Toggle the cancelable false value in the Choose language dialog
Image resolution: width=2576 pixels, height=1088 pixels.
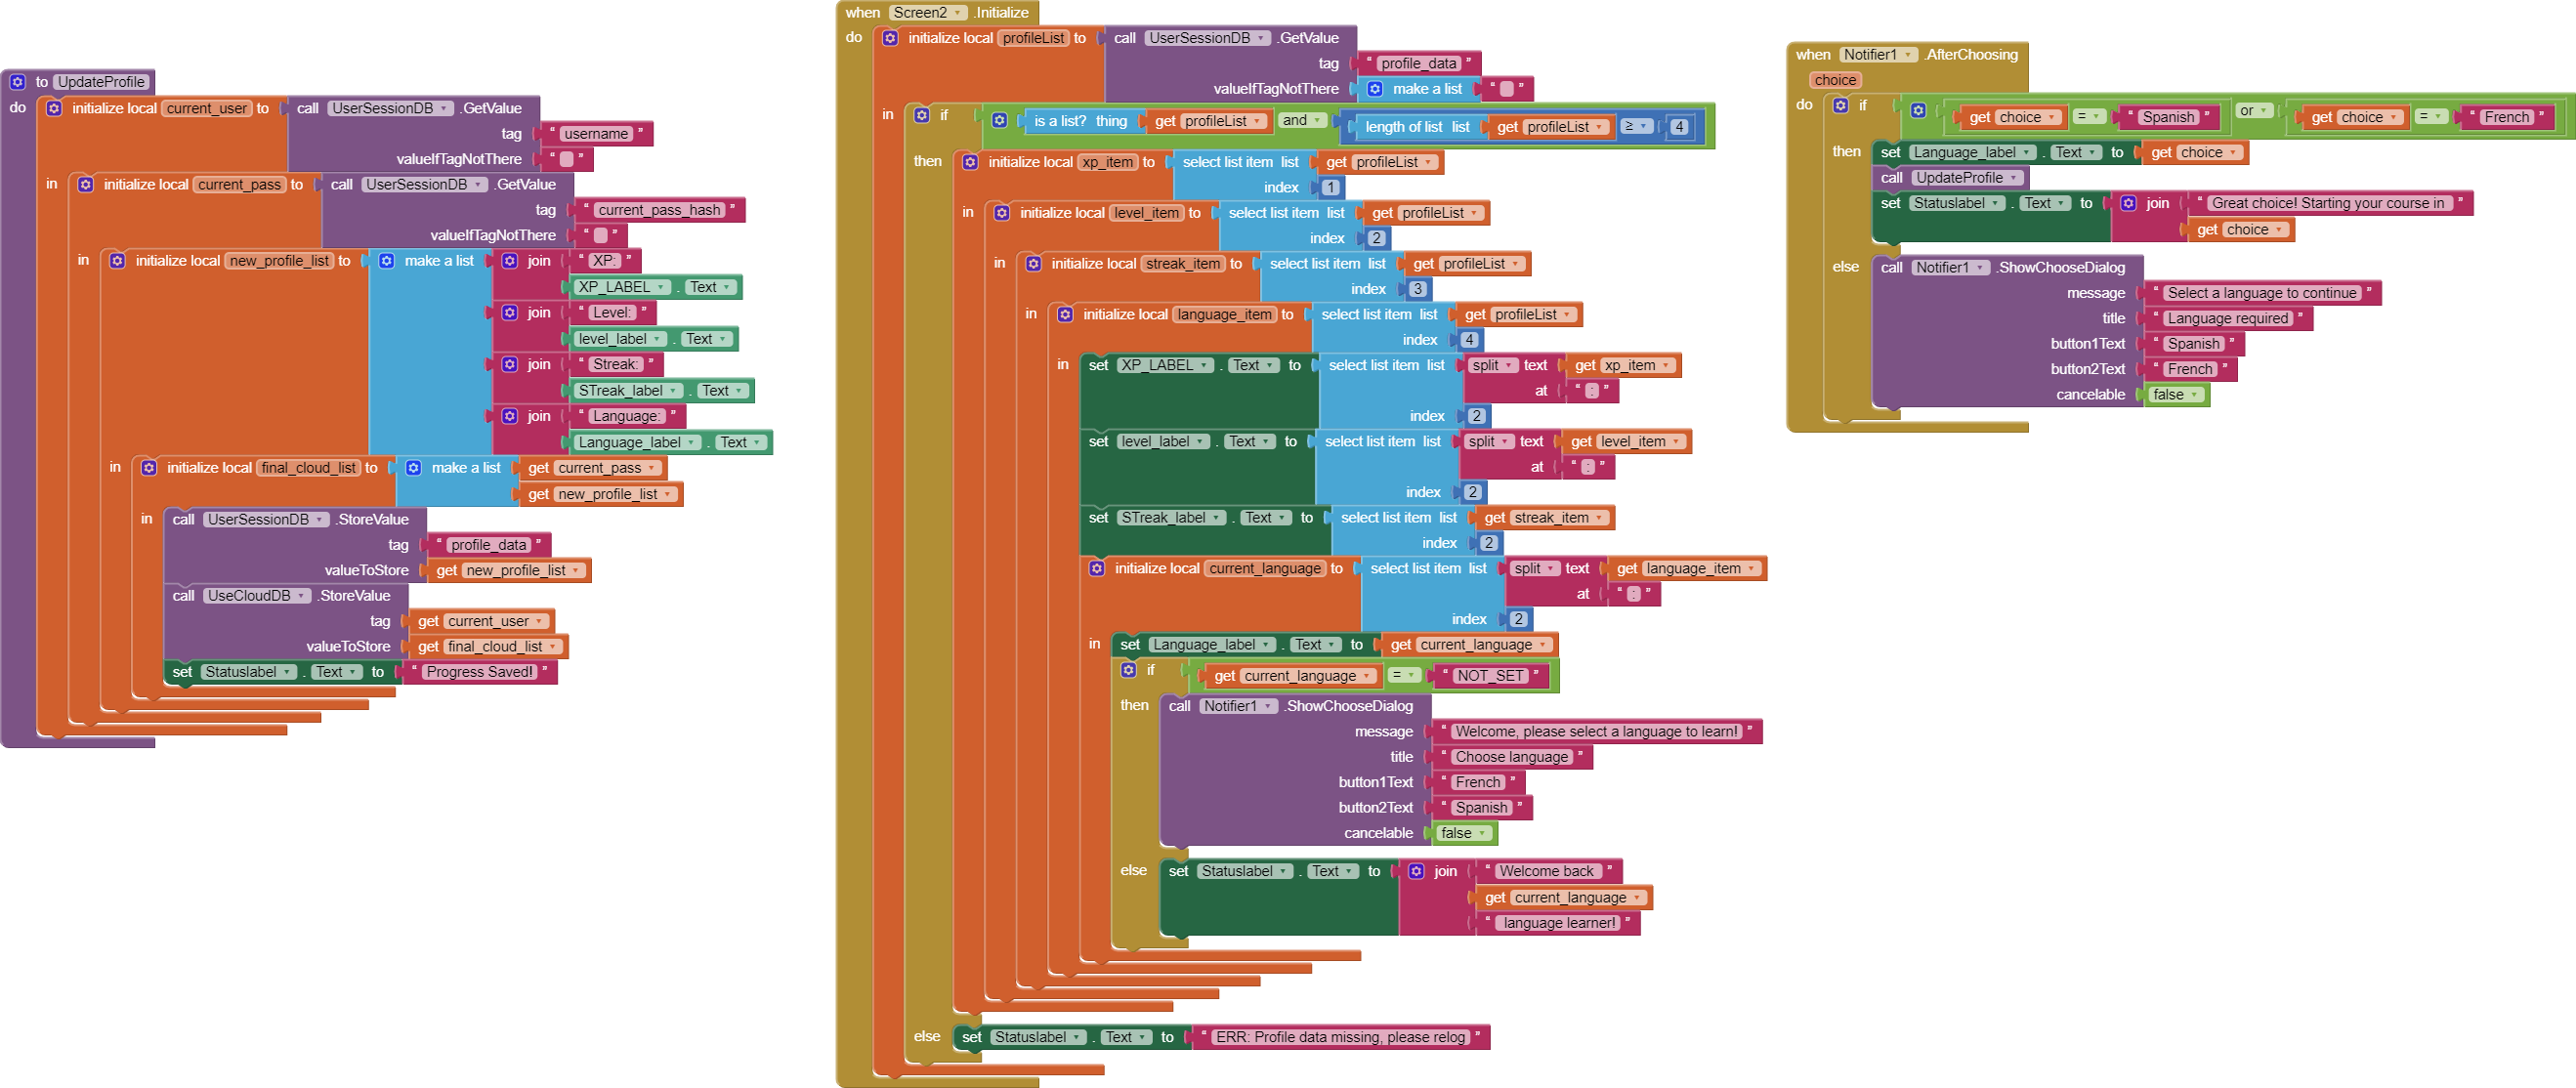(1463, 833)
